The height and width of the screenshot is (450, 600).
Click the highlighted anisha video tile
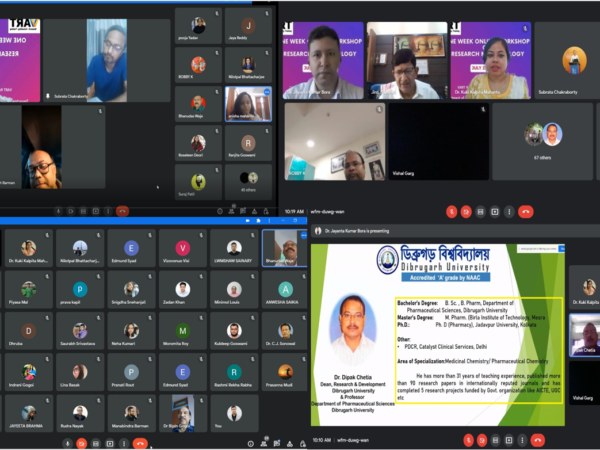[x=248, y=104]
